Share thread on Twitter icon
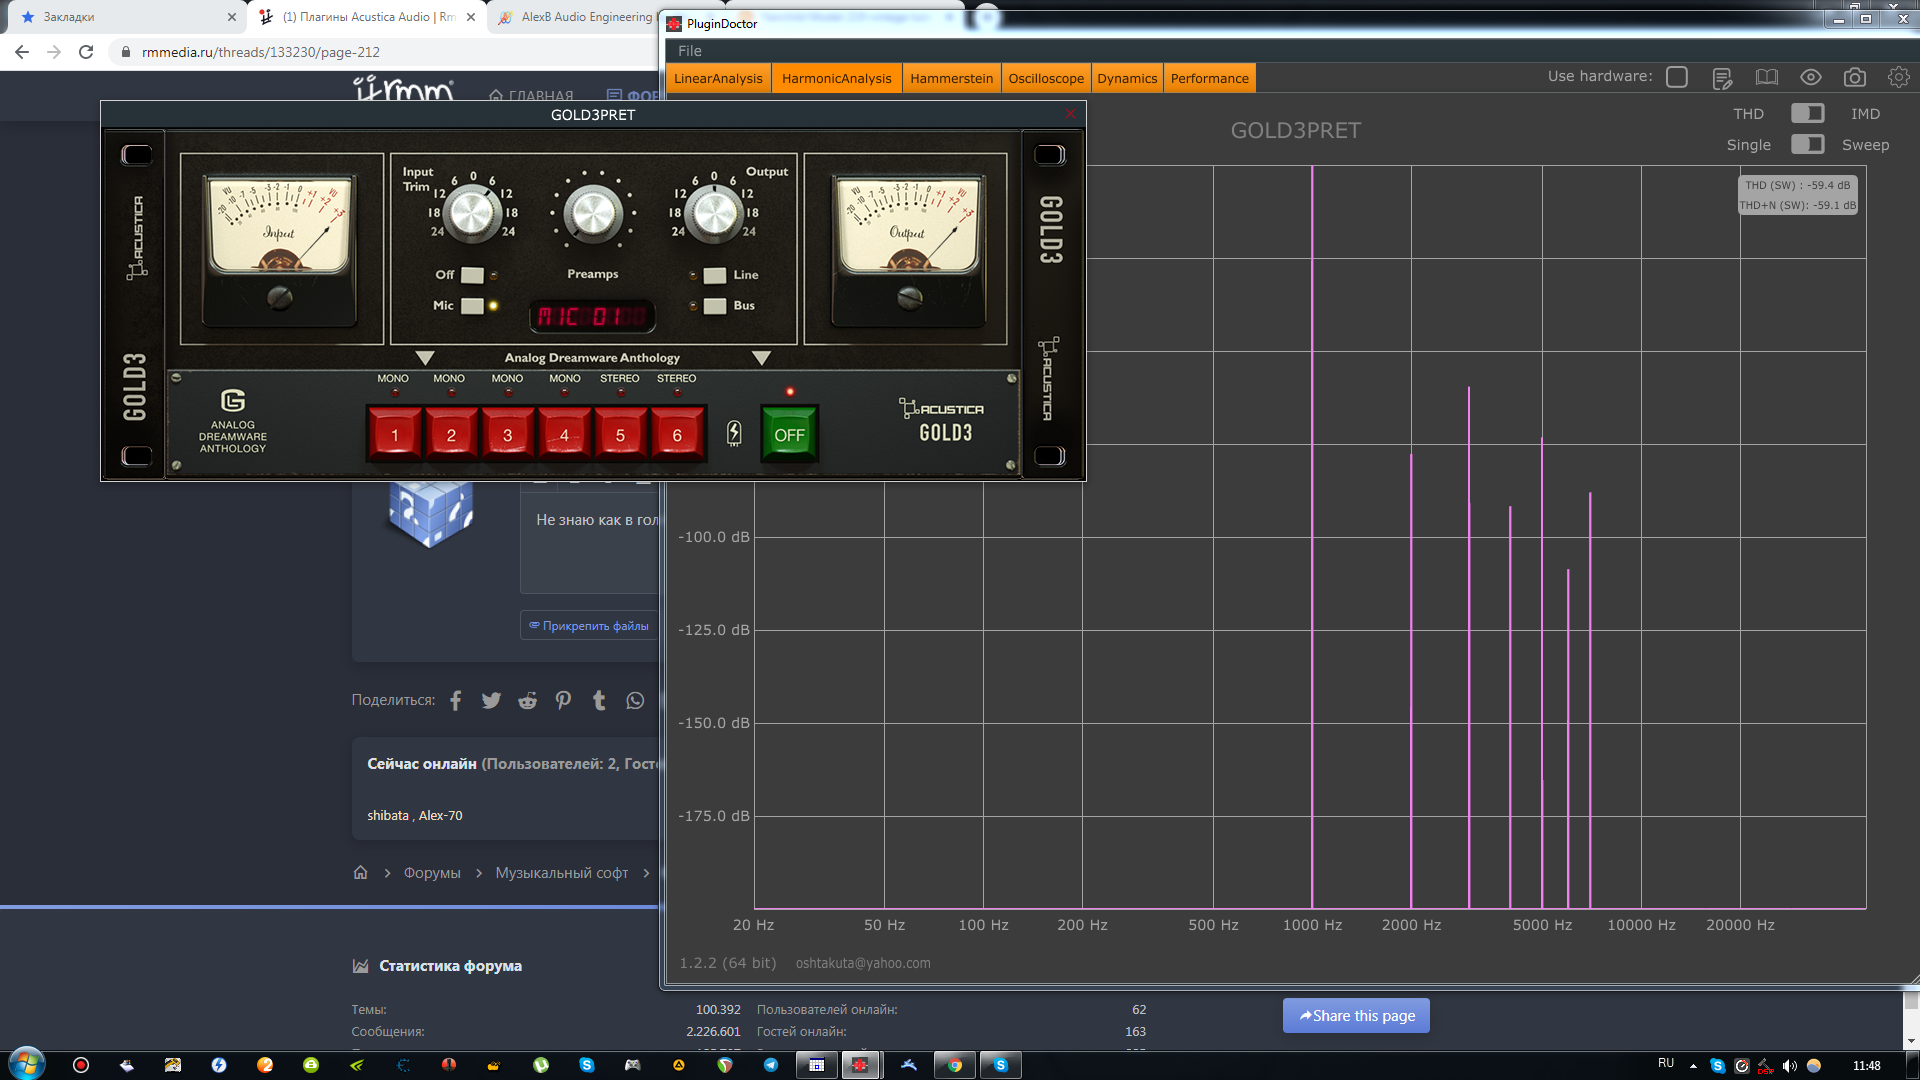 pyautogui.click(x=491, y=700)
